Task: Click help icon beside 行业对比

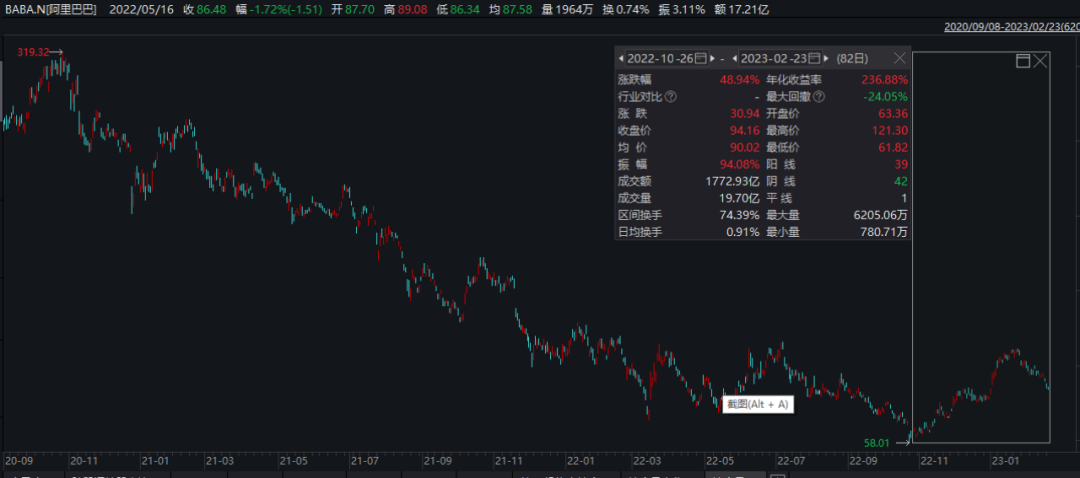Action: (x=670, y=97)
